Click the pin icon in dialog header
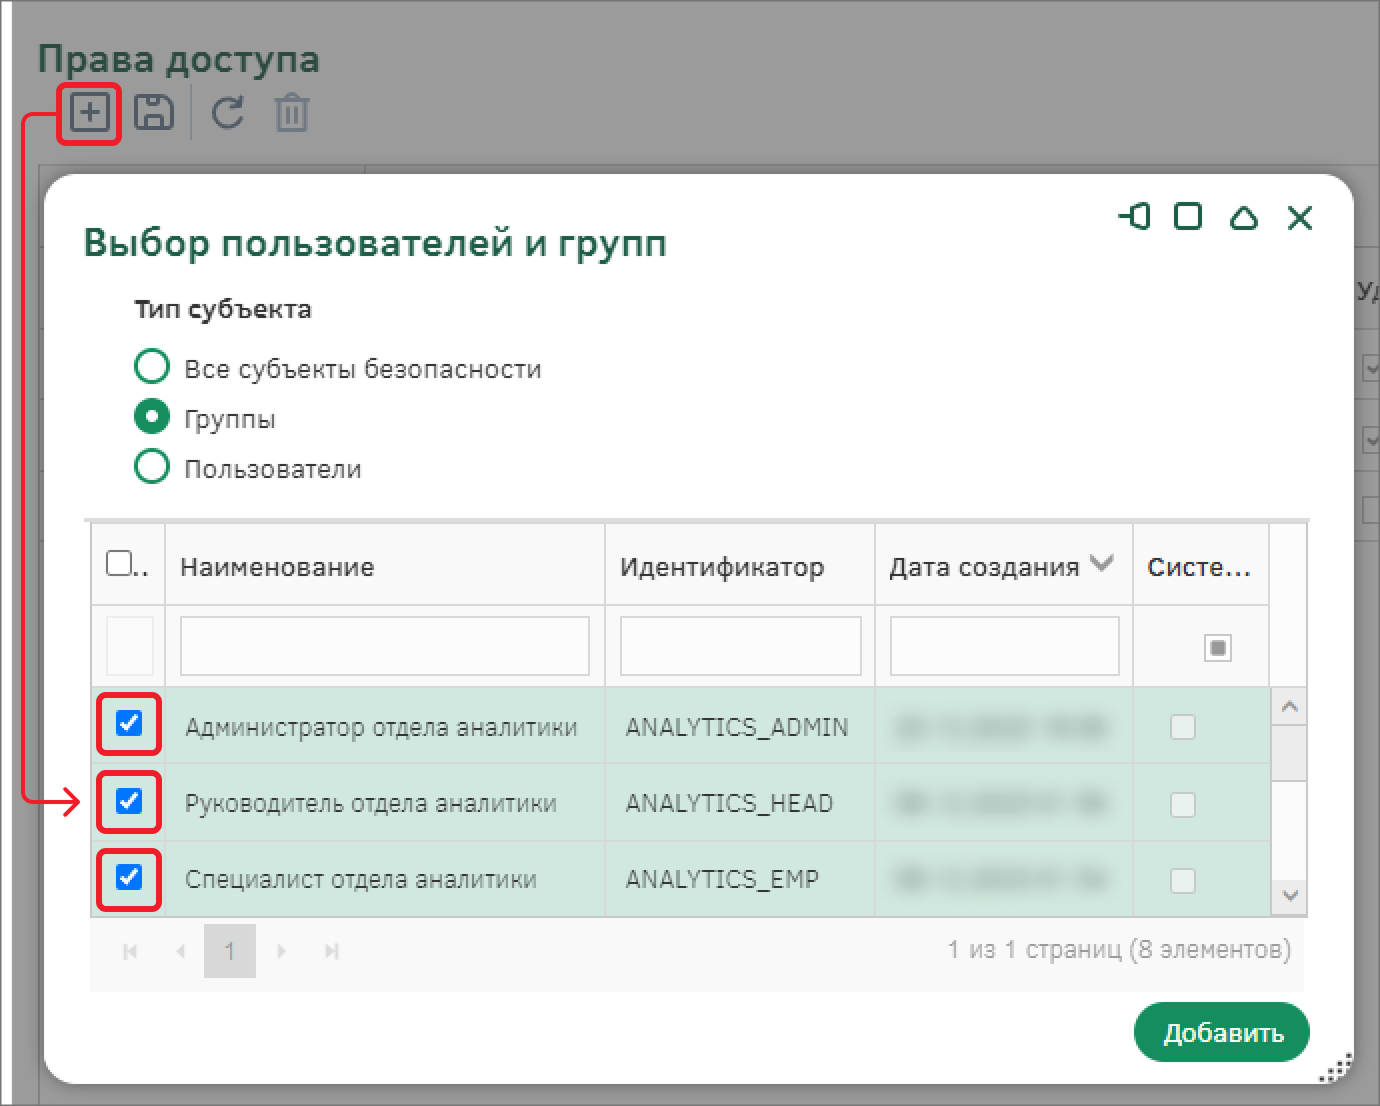The image size is (1380, 1106). pyautogui.click(x=1135, y=216)
